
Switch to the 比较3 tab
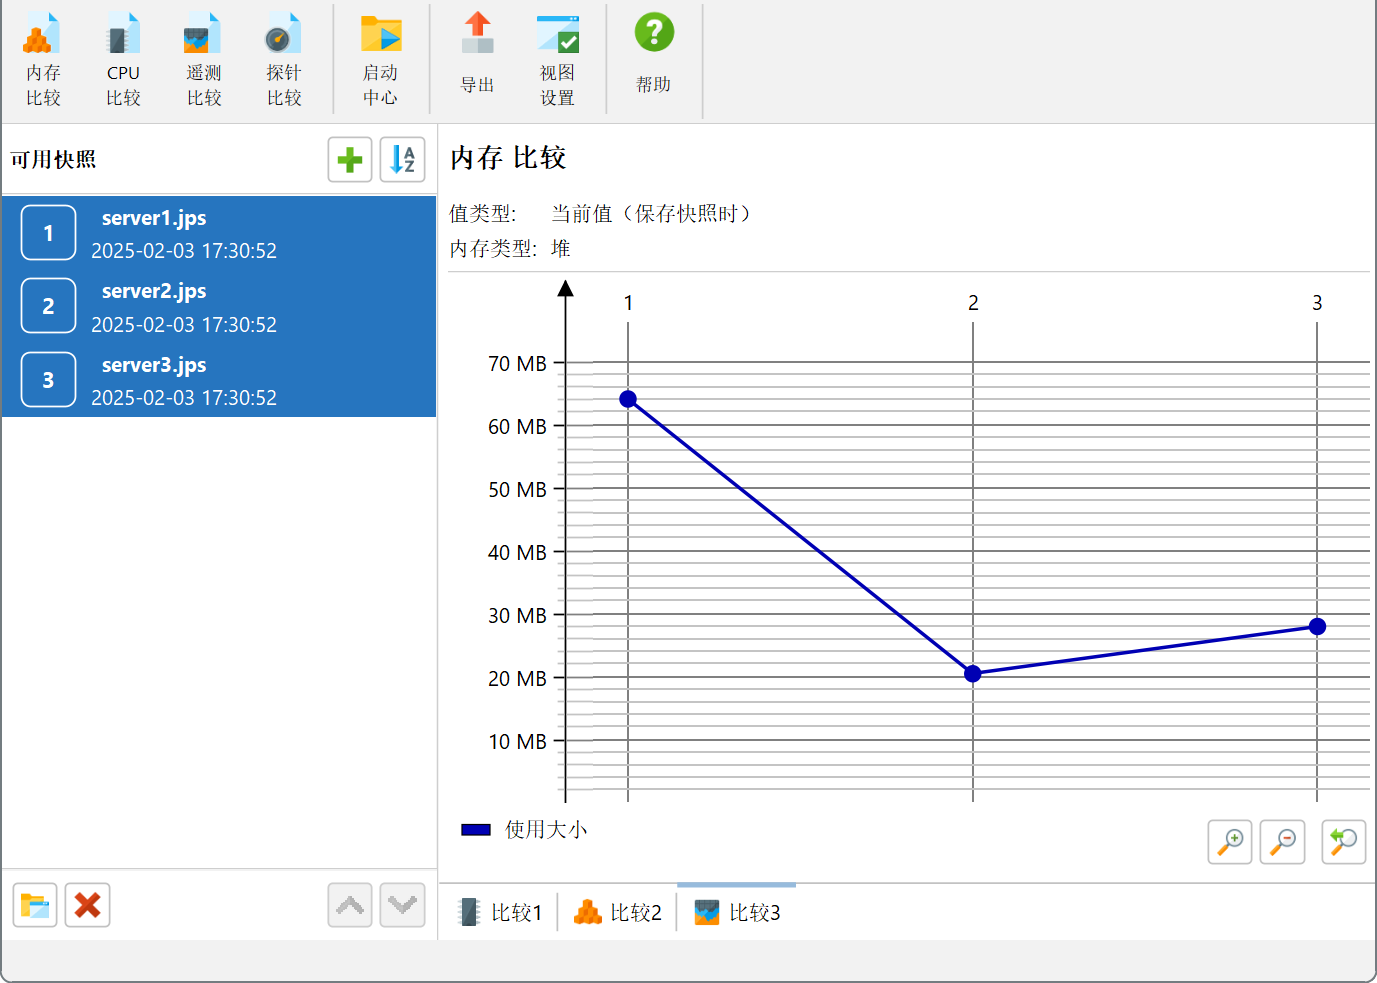tap(737, 912)
